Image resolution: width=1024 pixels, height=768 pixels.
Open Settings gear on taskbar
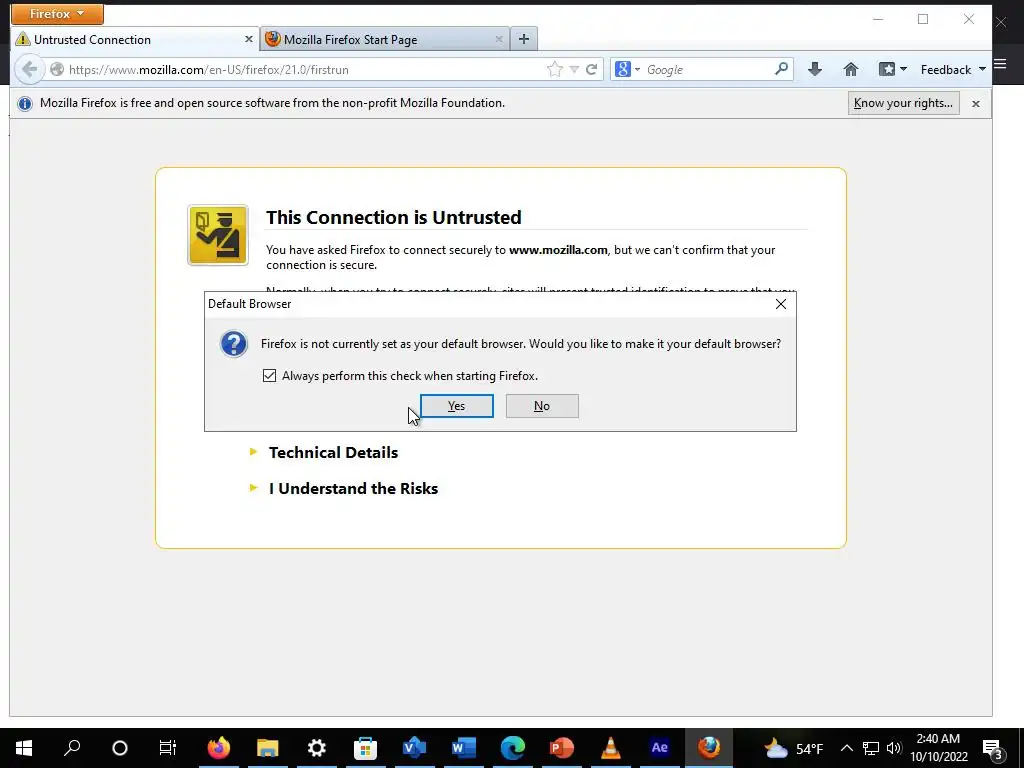pos(317,748)
